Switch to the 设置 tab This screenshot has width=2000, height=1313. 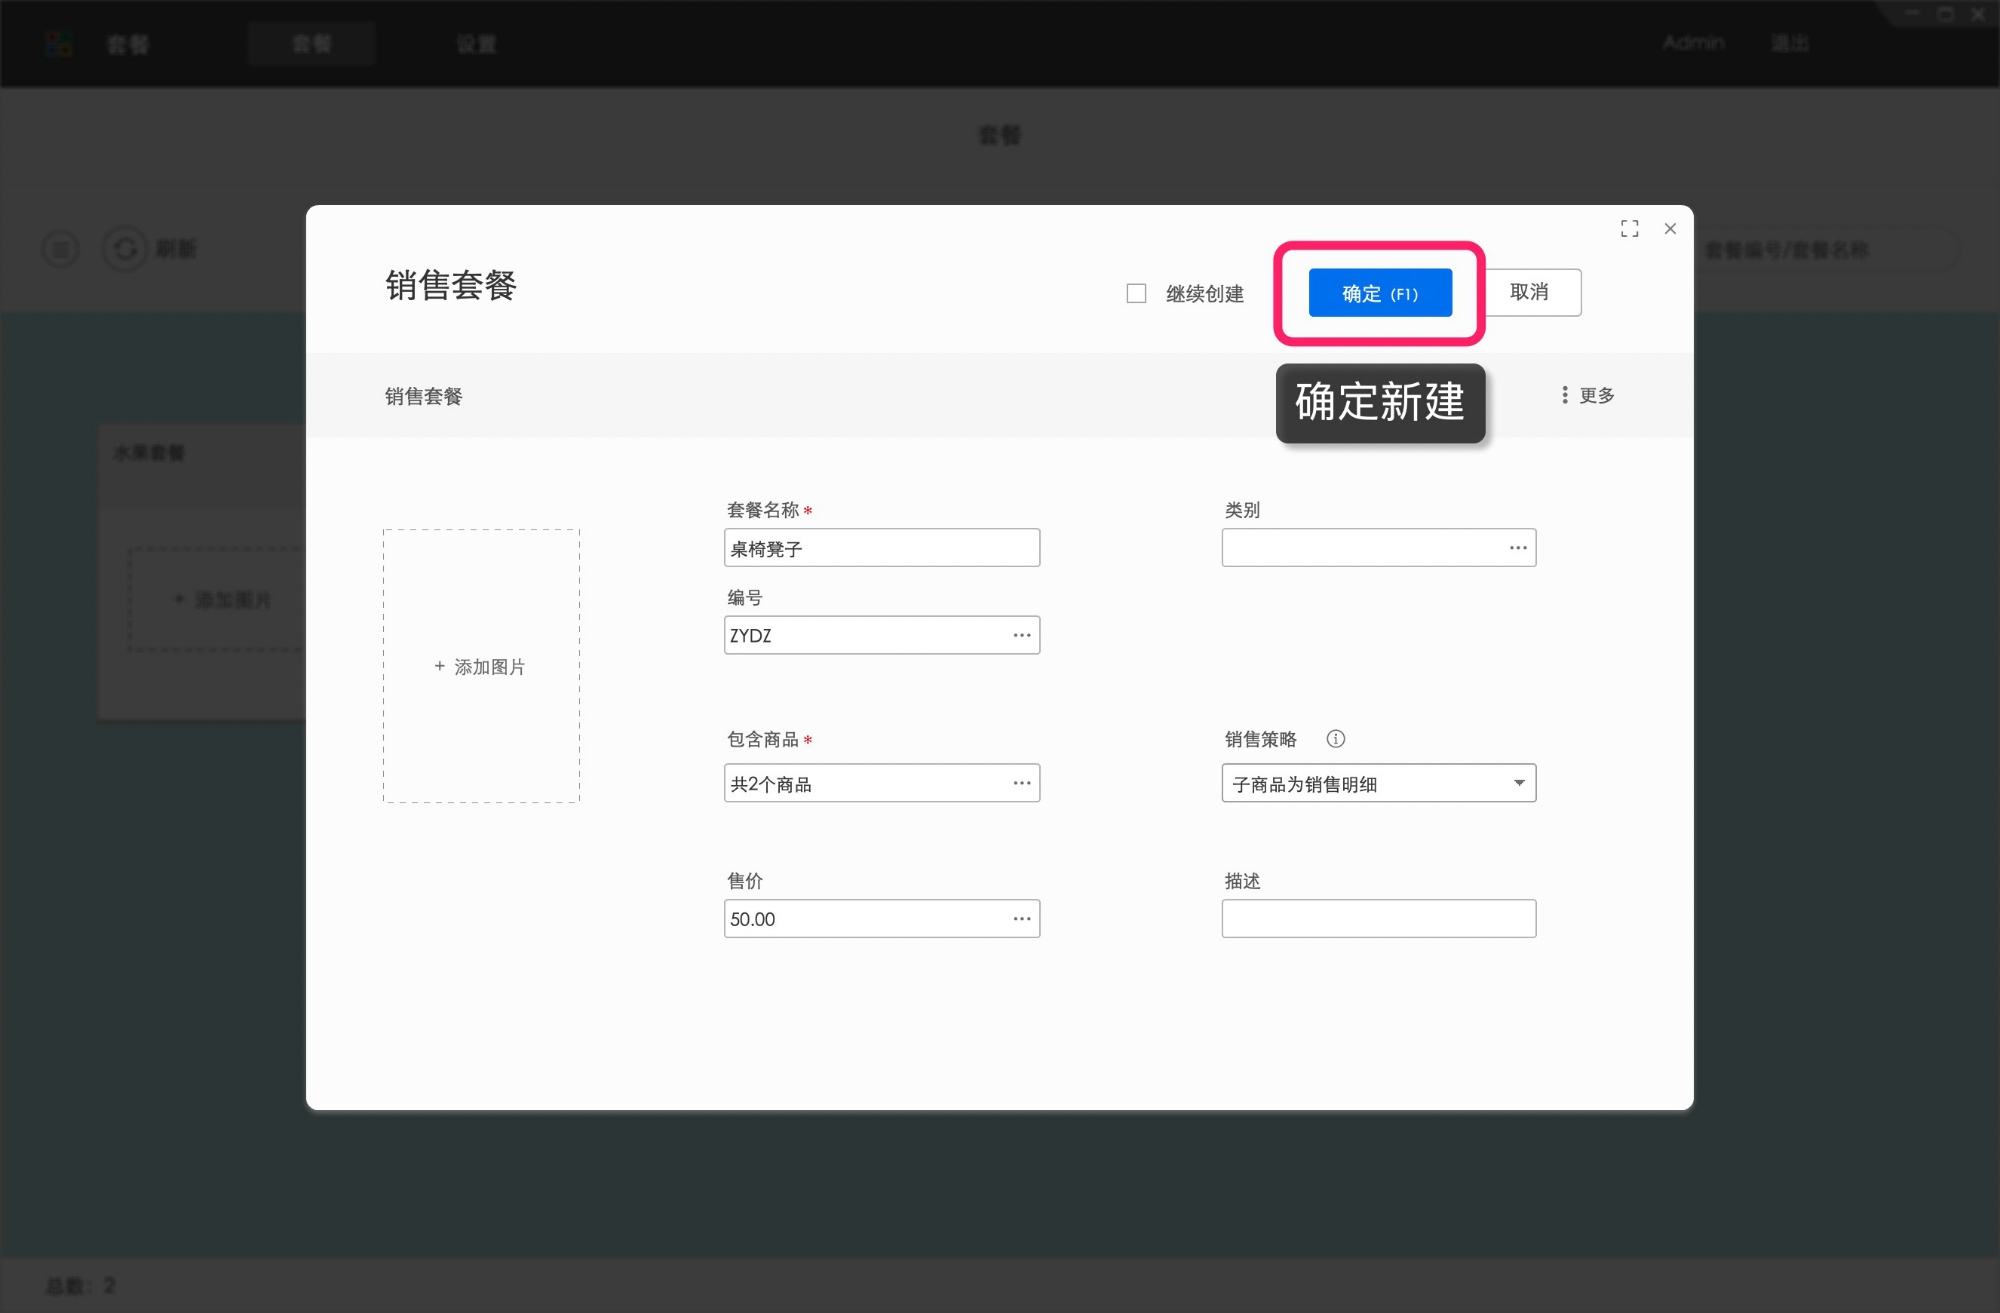[477, 44]
